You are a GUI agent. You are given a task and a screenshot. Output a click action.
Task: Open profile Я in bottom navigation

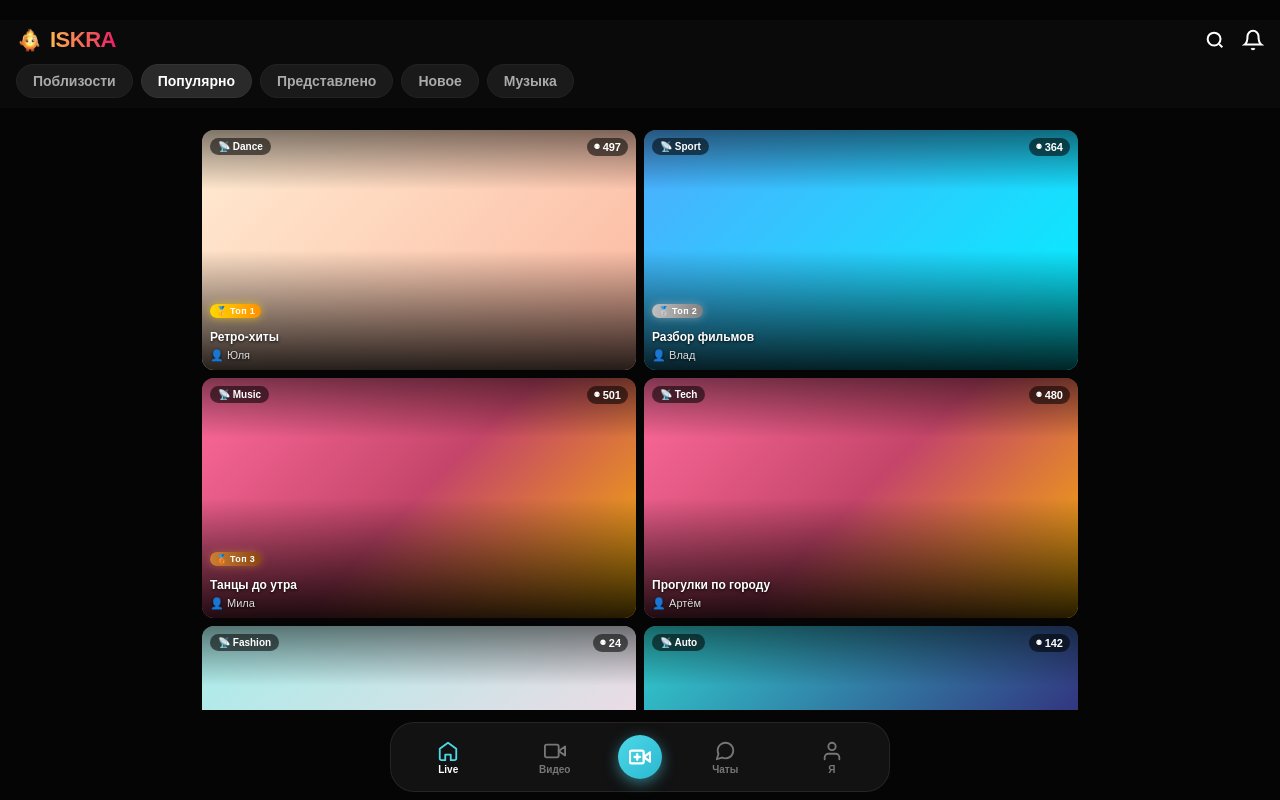tap(832, 757)
